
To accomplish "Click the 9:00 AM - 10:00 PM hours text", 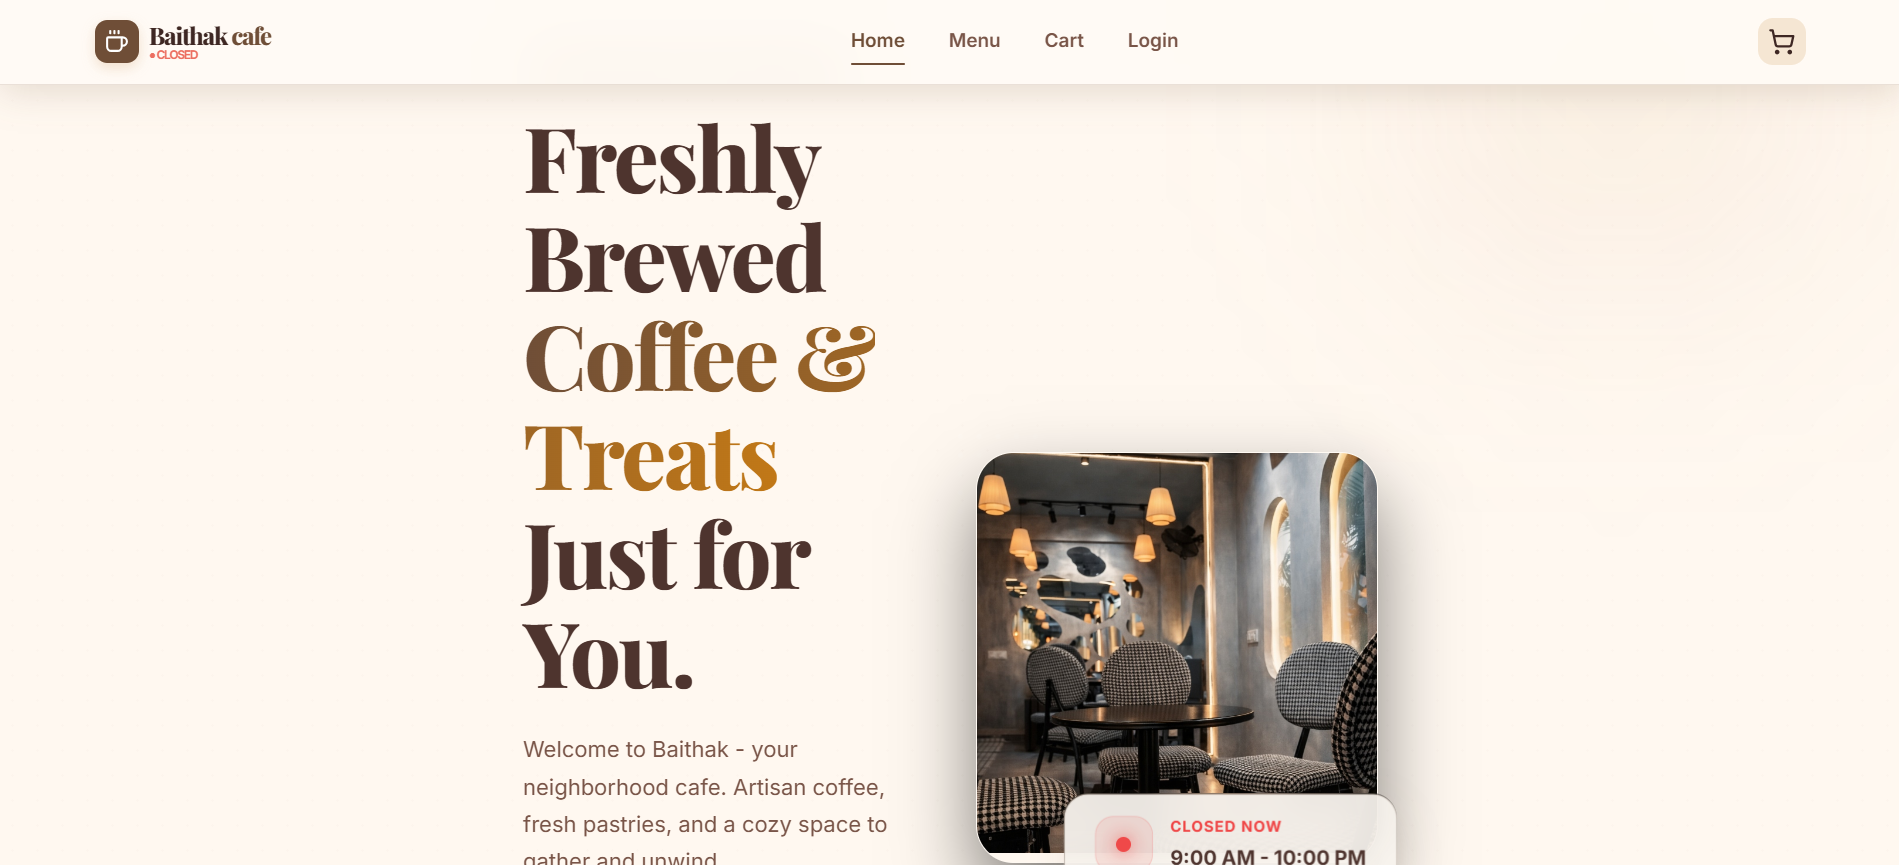I will [1267, 856].
